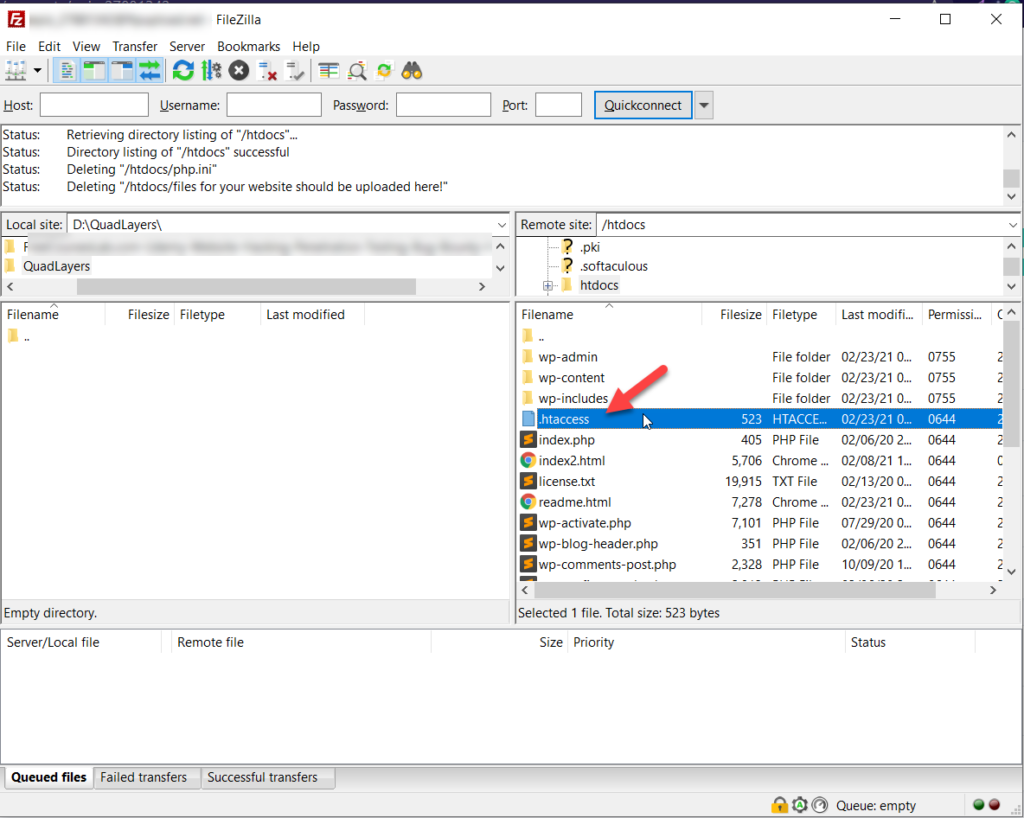Open the Site Manager icon

(16, 71)
